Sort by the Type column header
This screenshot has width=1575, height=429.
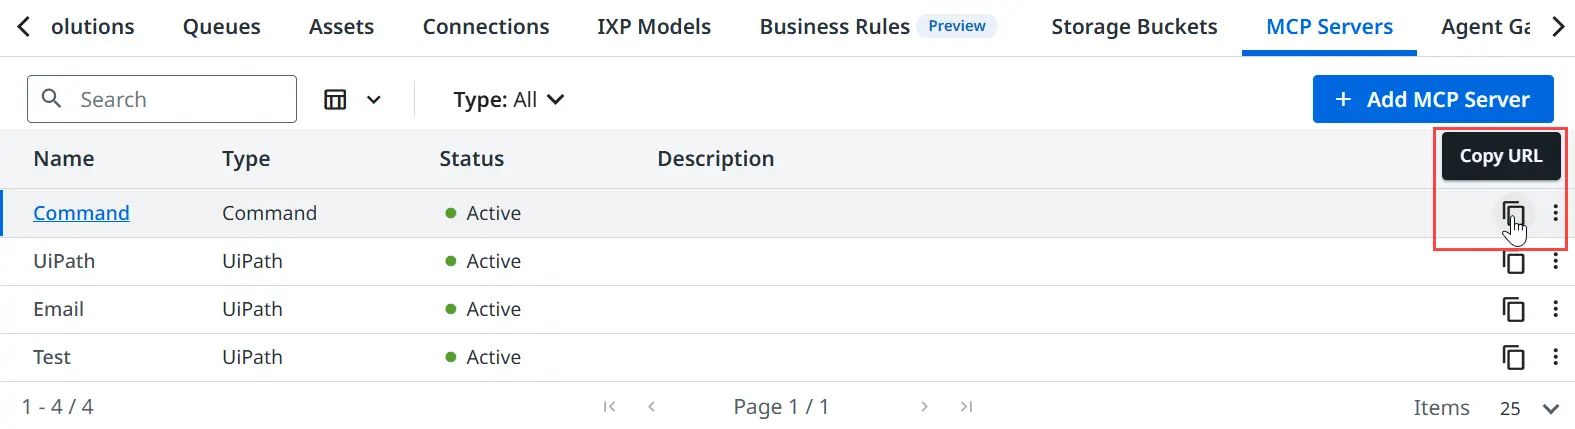tap(246, 158)
